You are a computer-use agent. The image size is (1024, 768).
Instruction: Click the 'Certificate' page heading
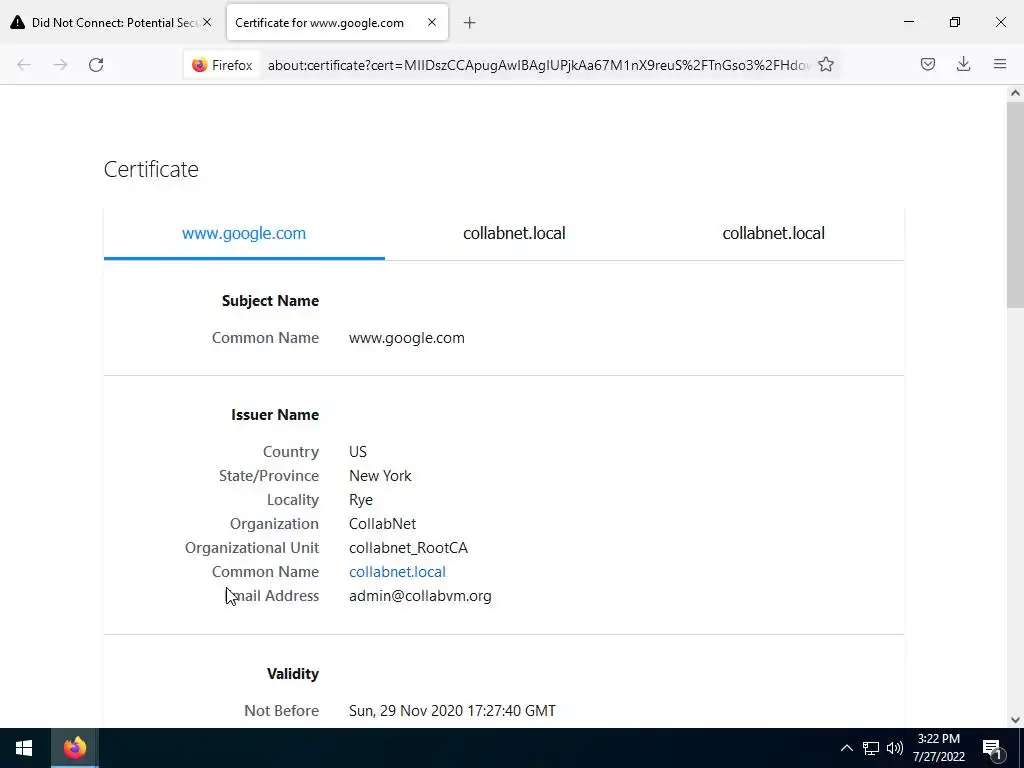pyautogui.click(x=151, y=169)
